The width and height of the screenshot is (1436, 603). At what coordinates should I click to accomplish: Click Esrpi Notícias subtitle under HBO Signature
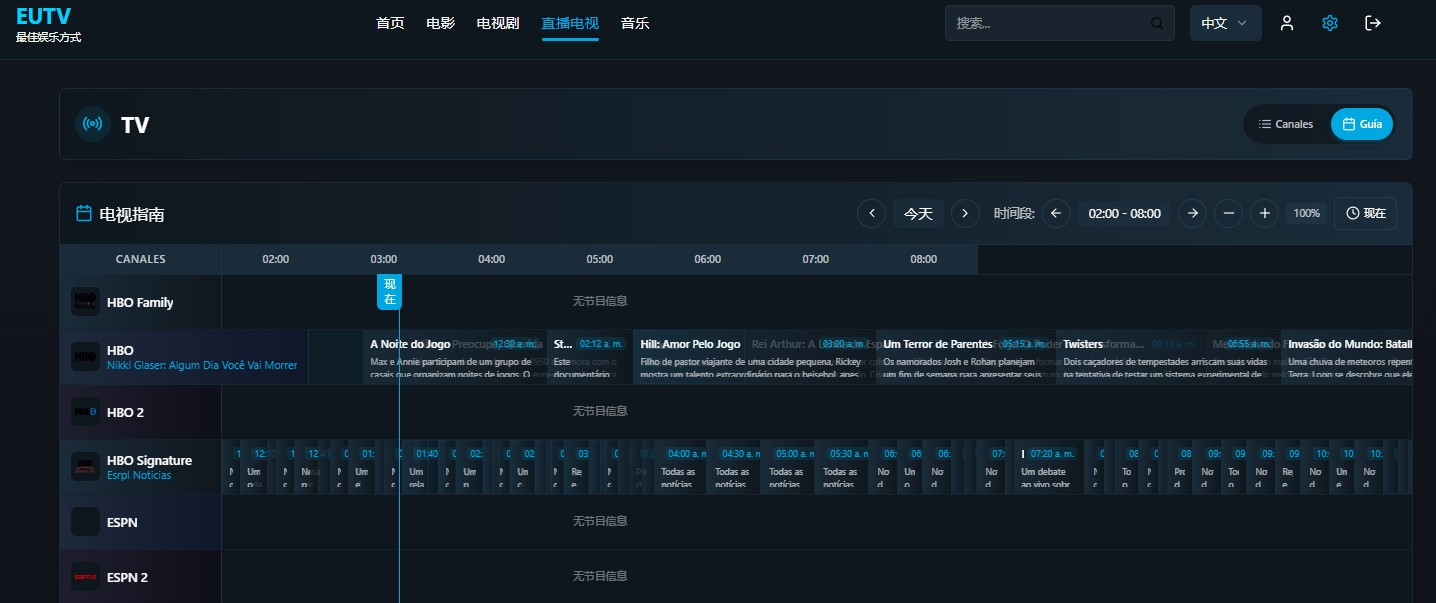[x=139, y=475]
